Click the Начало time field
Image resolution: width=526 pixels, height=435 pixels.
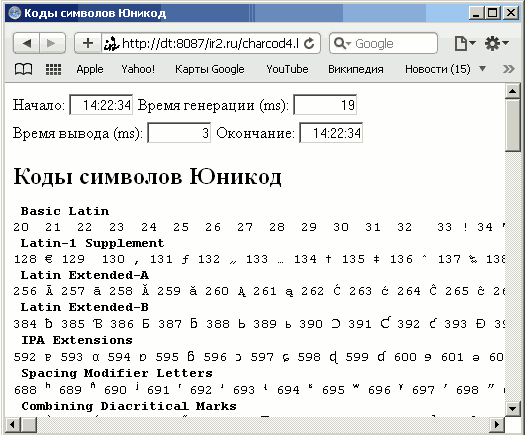(101, 105)
